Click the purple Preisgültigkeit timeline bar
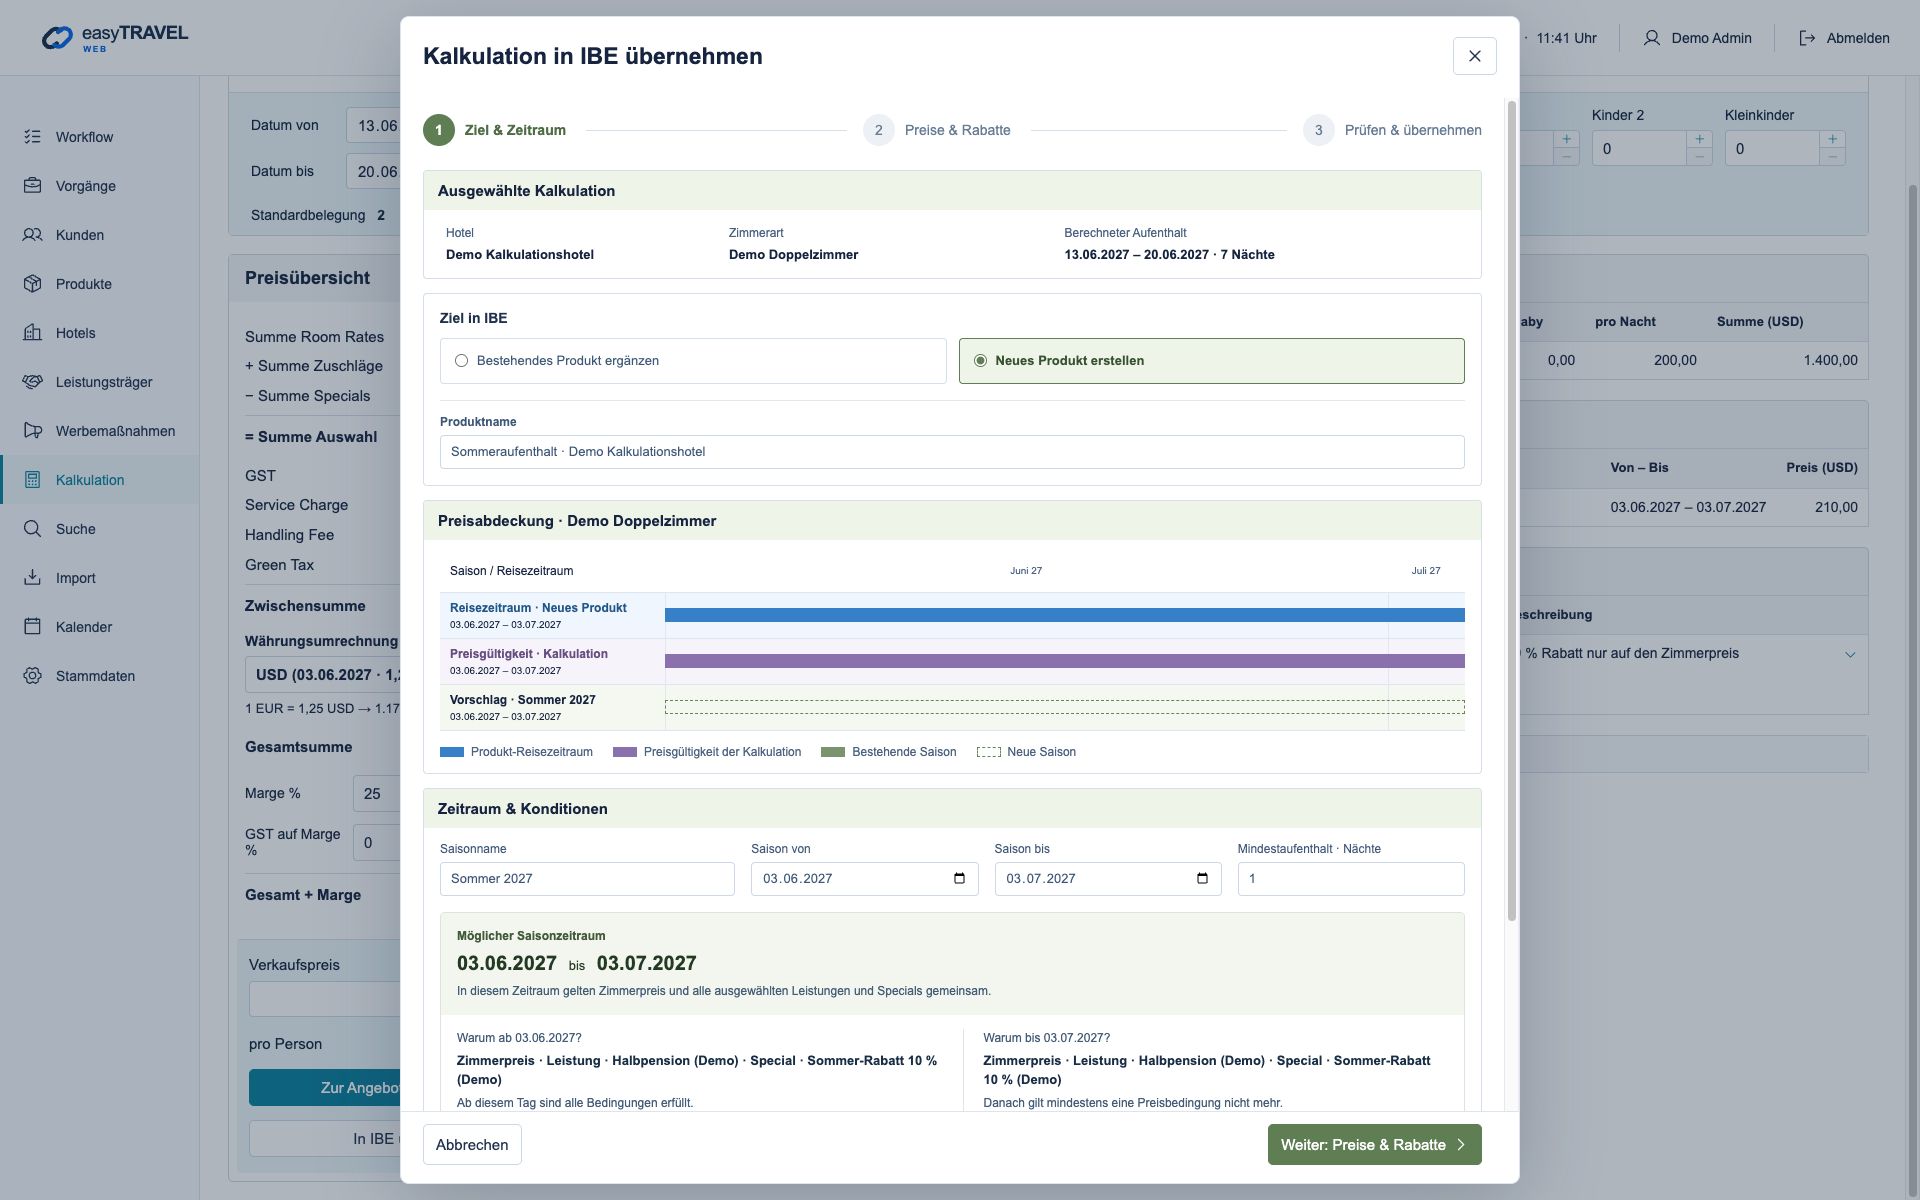The height and width of the screenshot is (1200, 1920). (x=1064, y=661)
